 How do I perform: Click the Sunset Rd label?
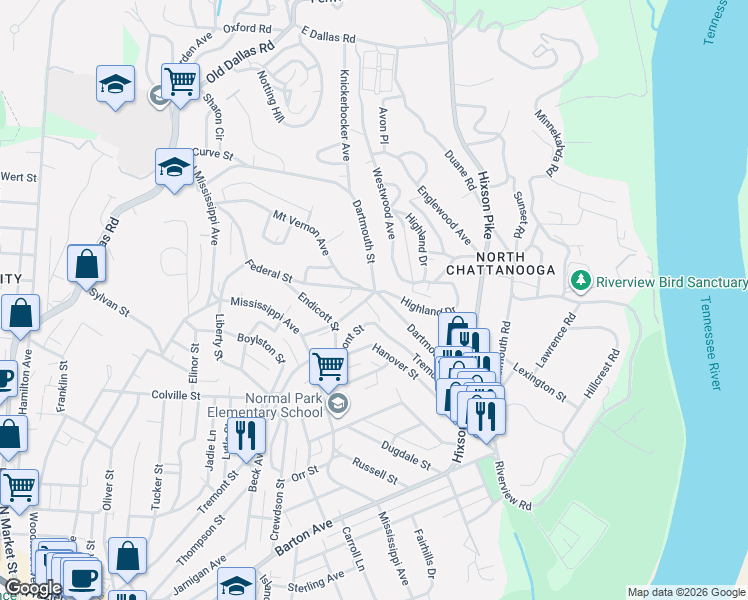click(520, 215)
